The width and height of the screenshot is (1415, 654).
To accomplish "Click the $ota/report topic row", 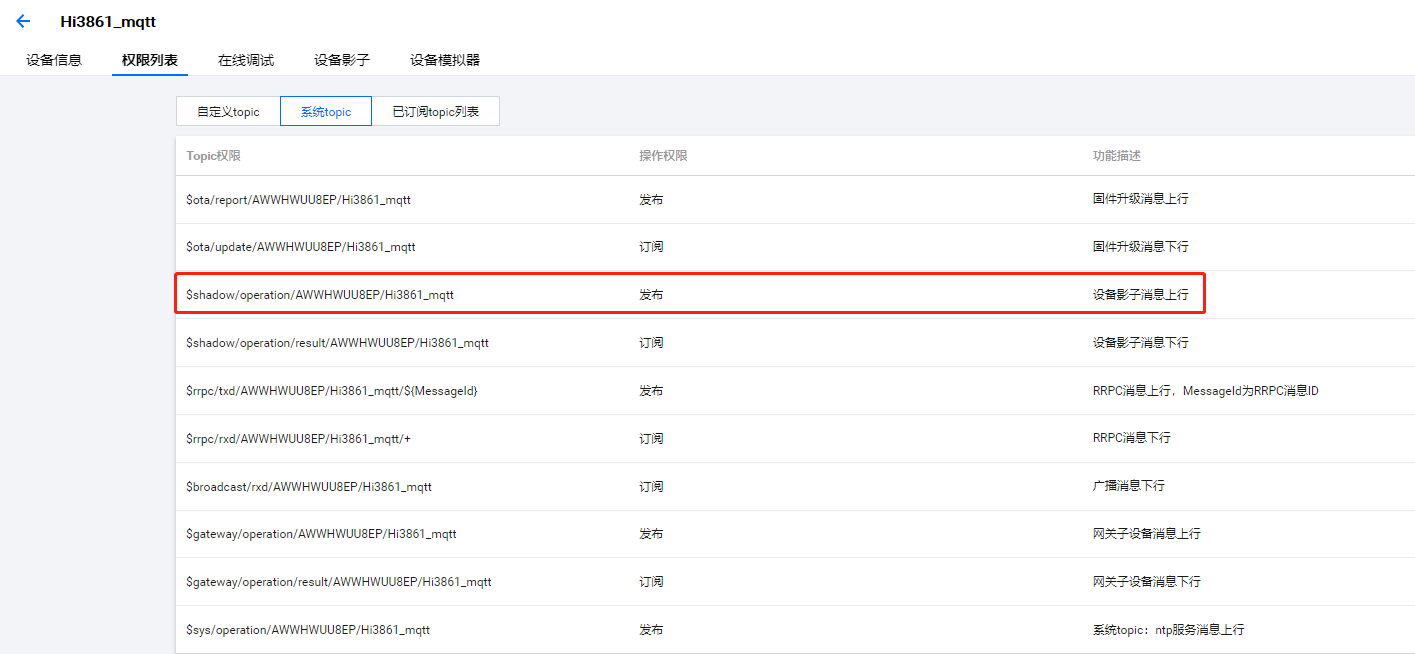I will tap(298, 200).
